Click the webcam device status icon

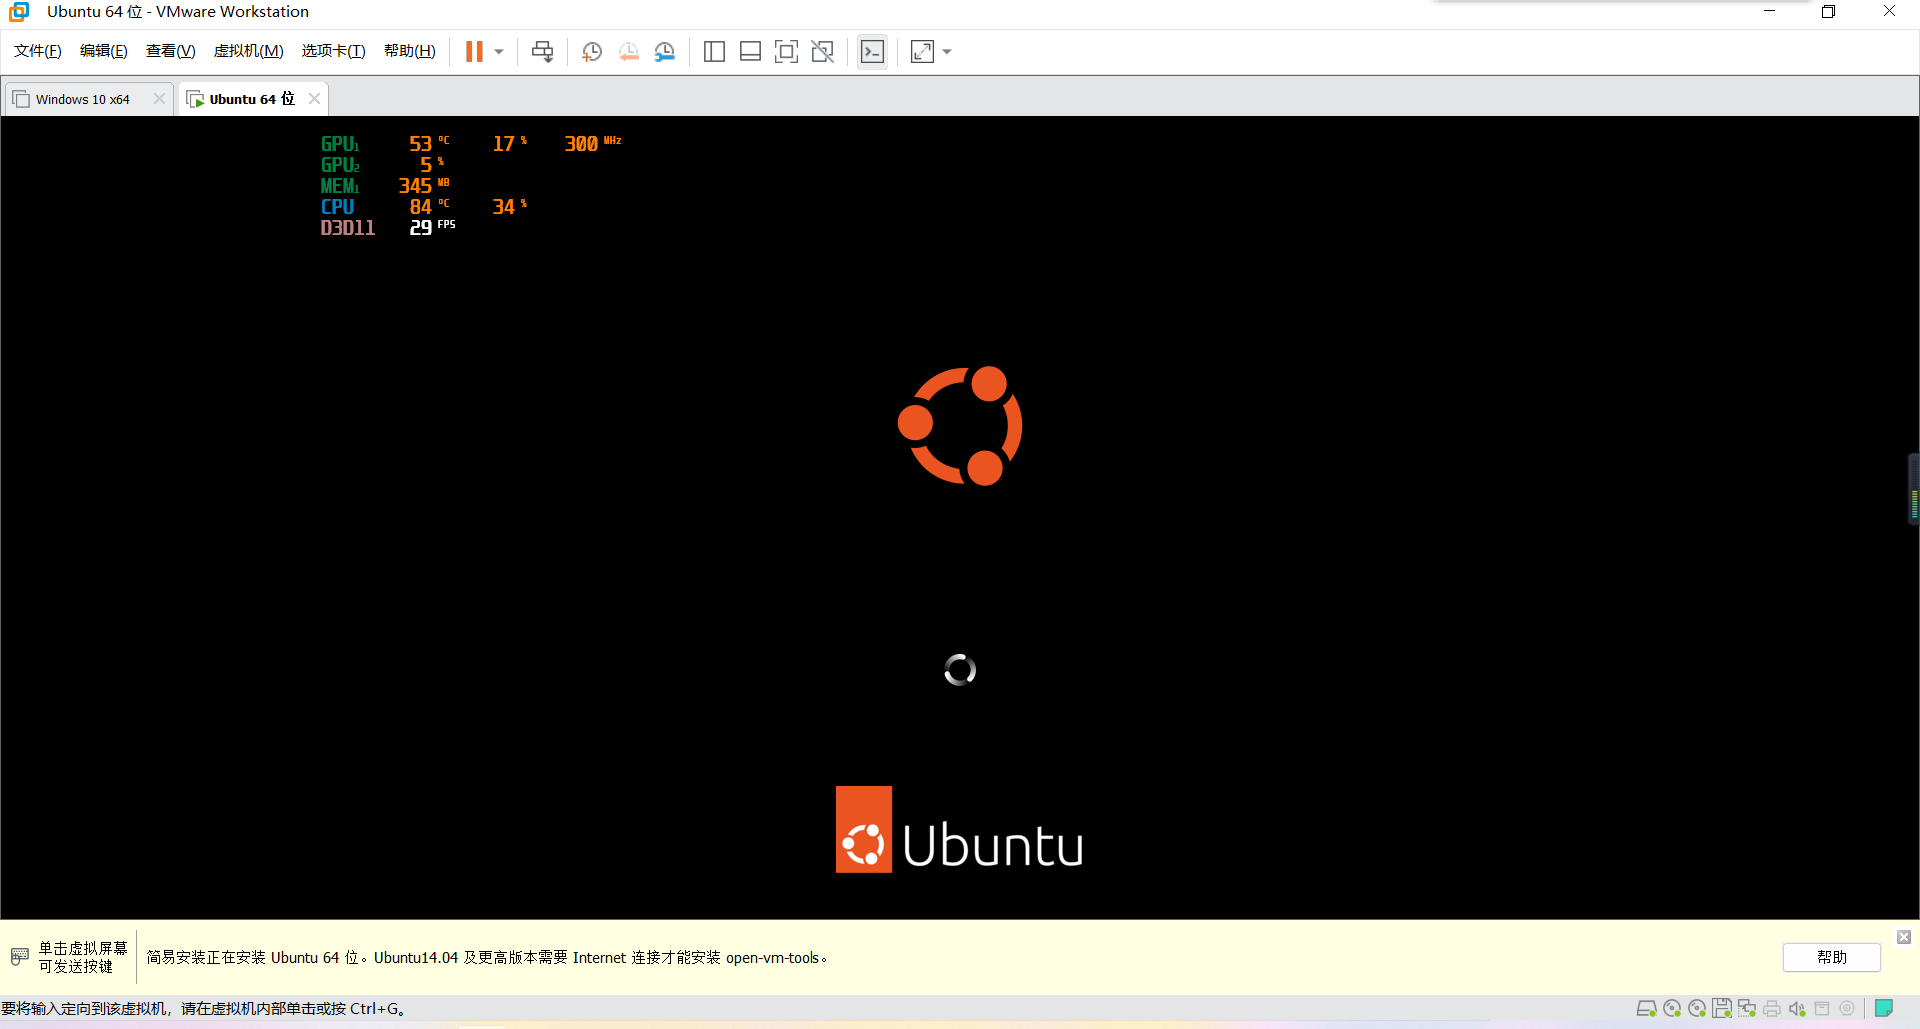click(x=1847, y=1008)
